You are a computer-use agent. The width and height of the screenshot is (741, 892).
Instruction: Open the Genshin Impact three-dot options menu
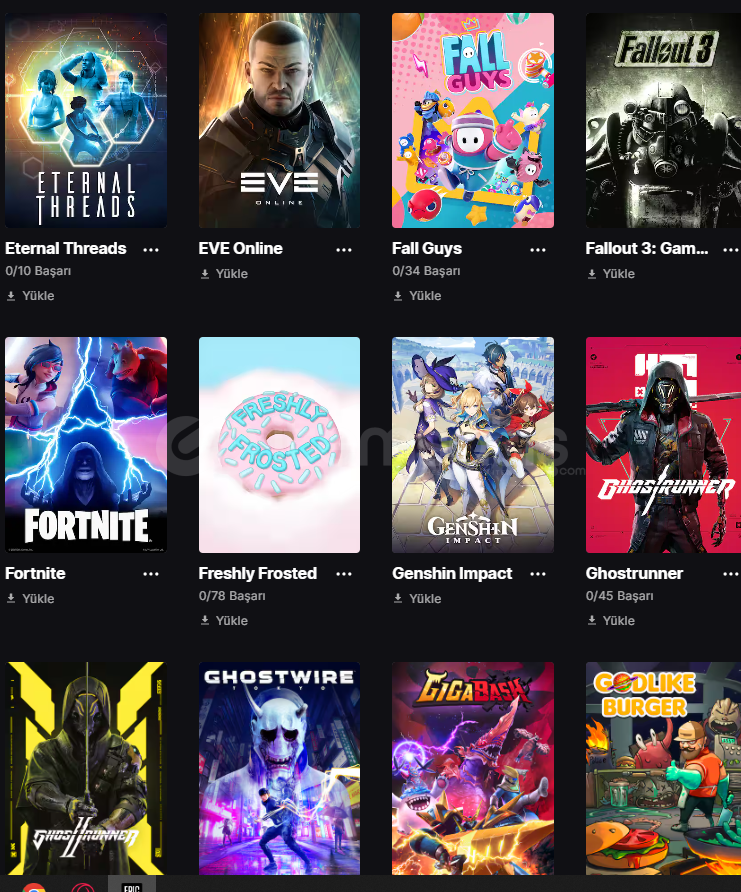pos(537,574)
